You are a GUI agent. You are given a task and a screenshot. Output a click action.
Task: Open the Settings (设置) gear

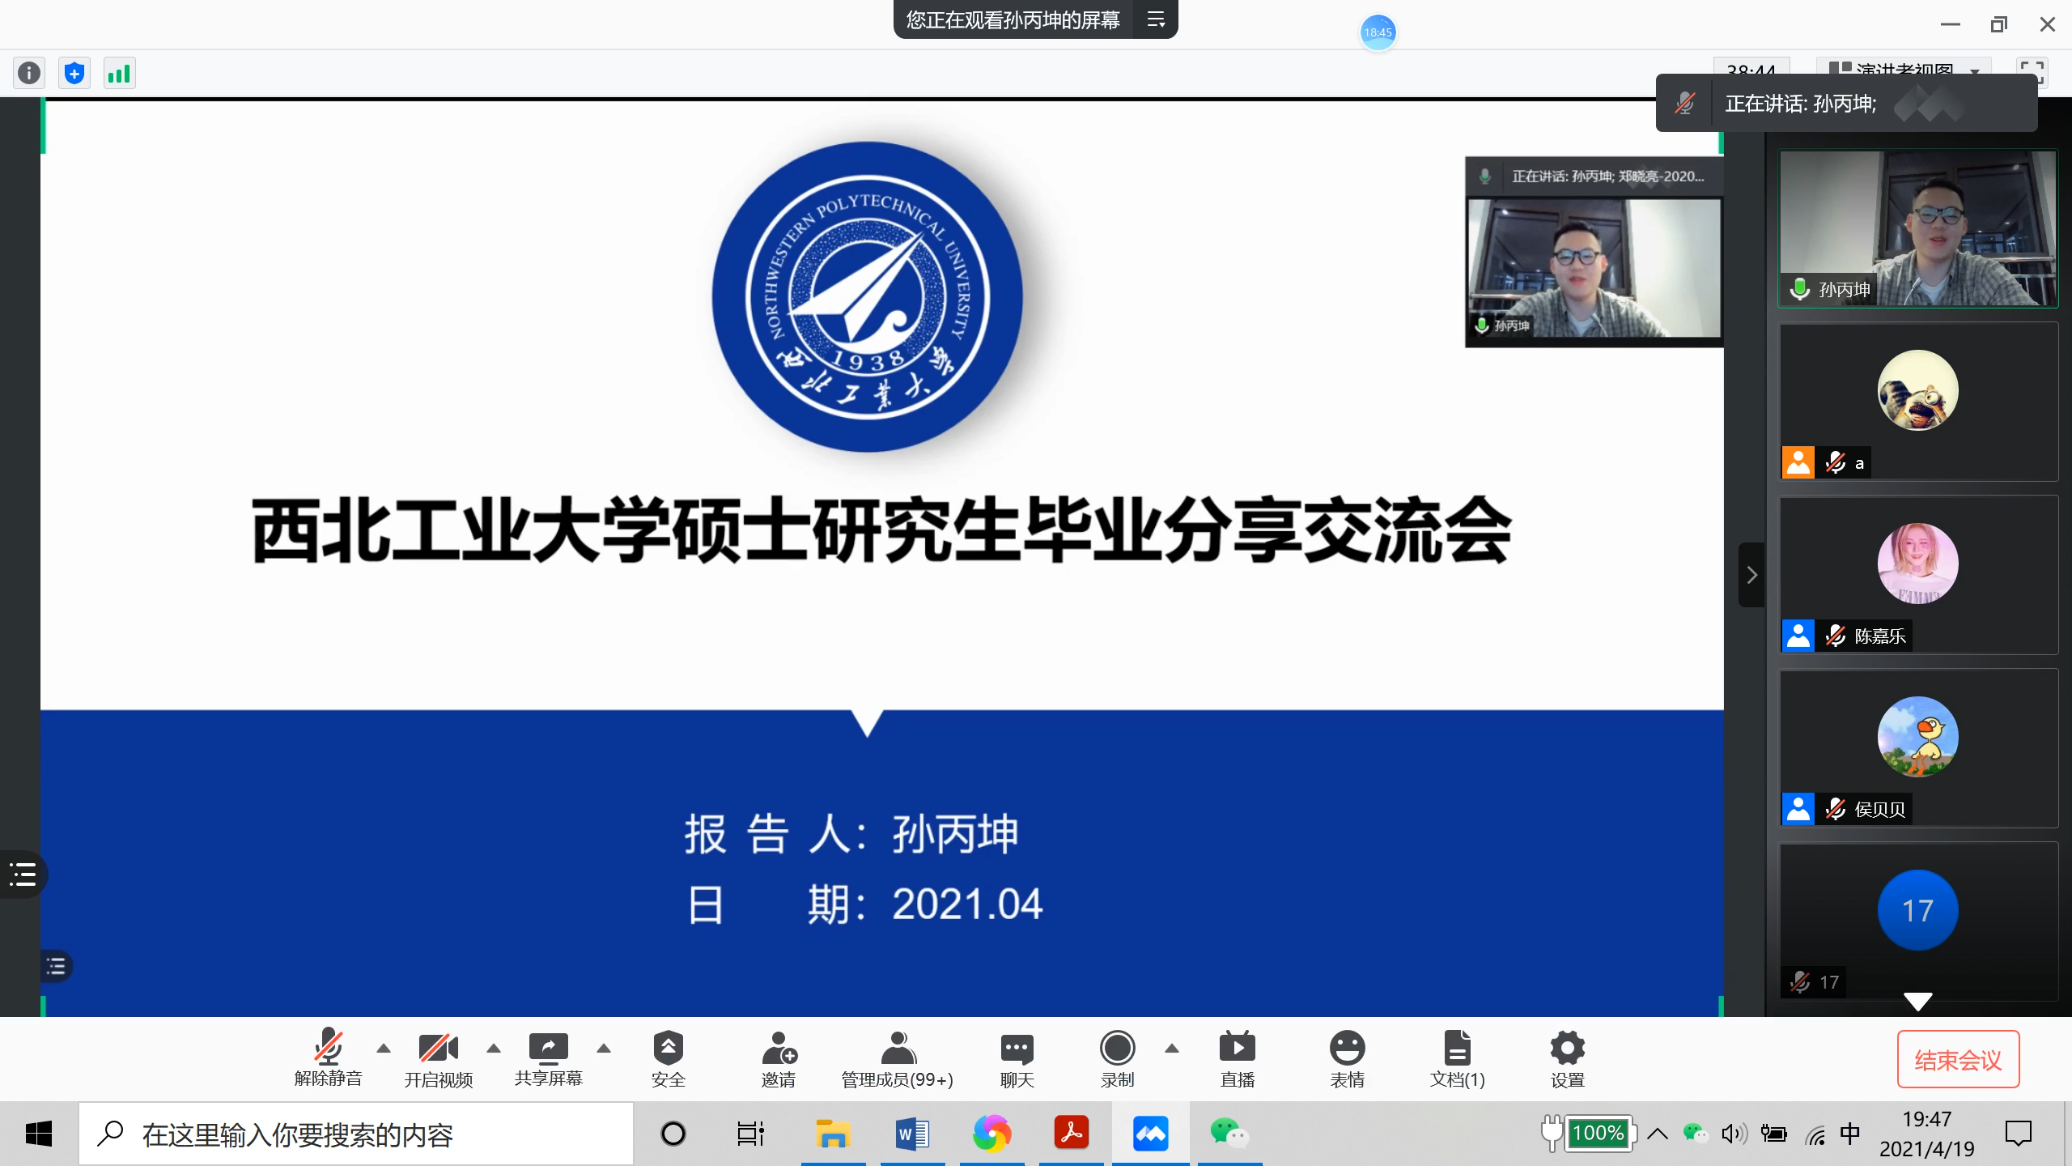click(x=1567, y=1059)
